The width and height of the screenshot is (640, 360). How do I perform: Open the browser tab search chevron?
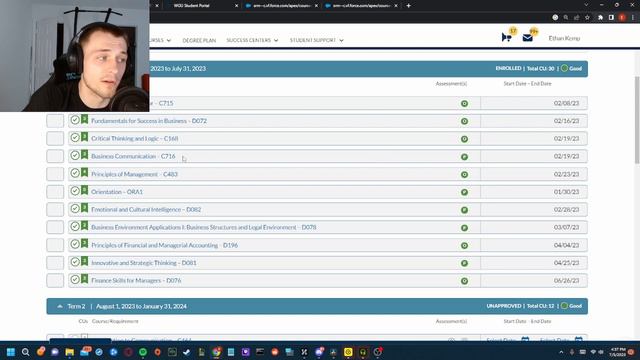coord(586,5)
